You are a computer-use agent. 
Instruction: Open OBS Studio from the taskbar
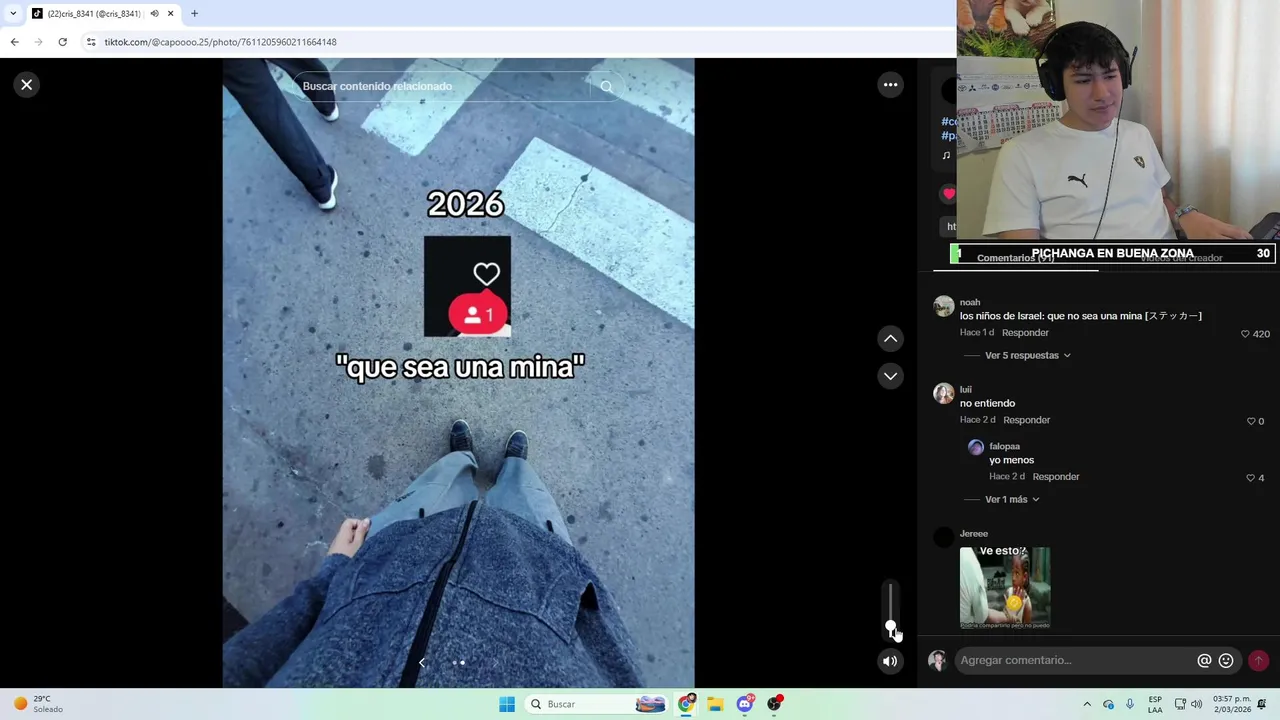[774, 704]
